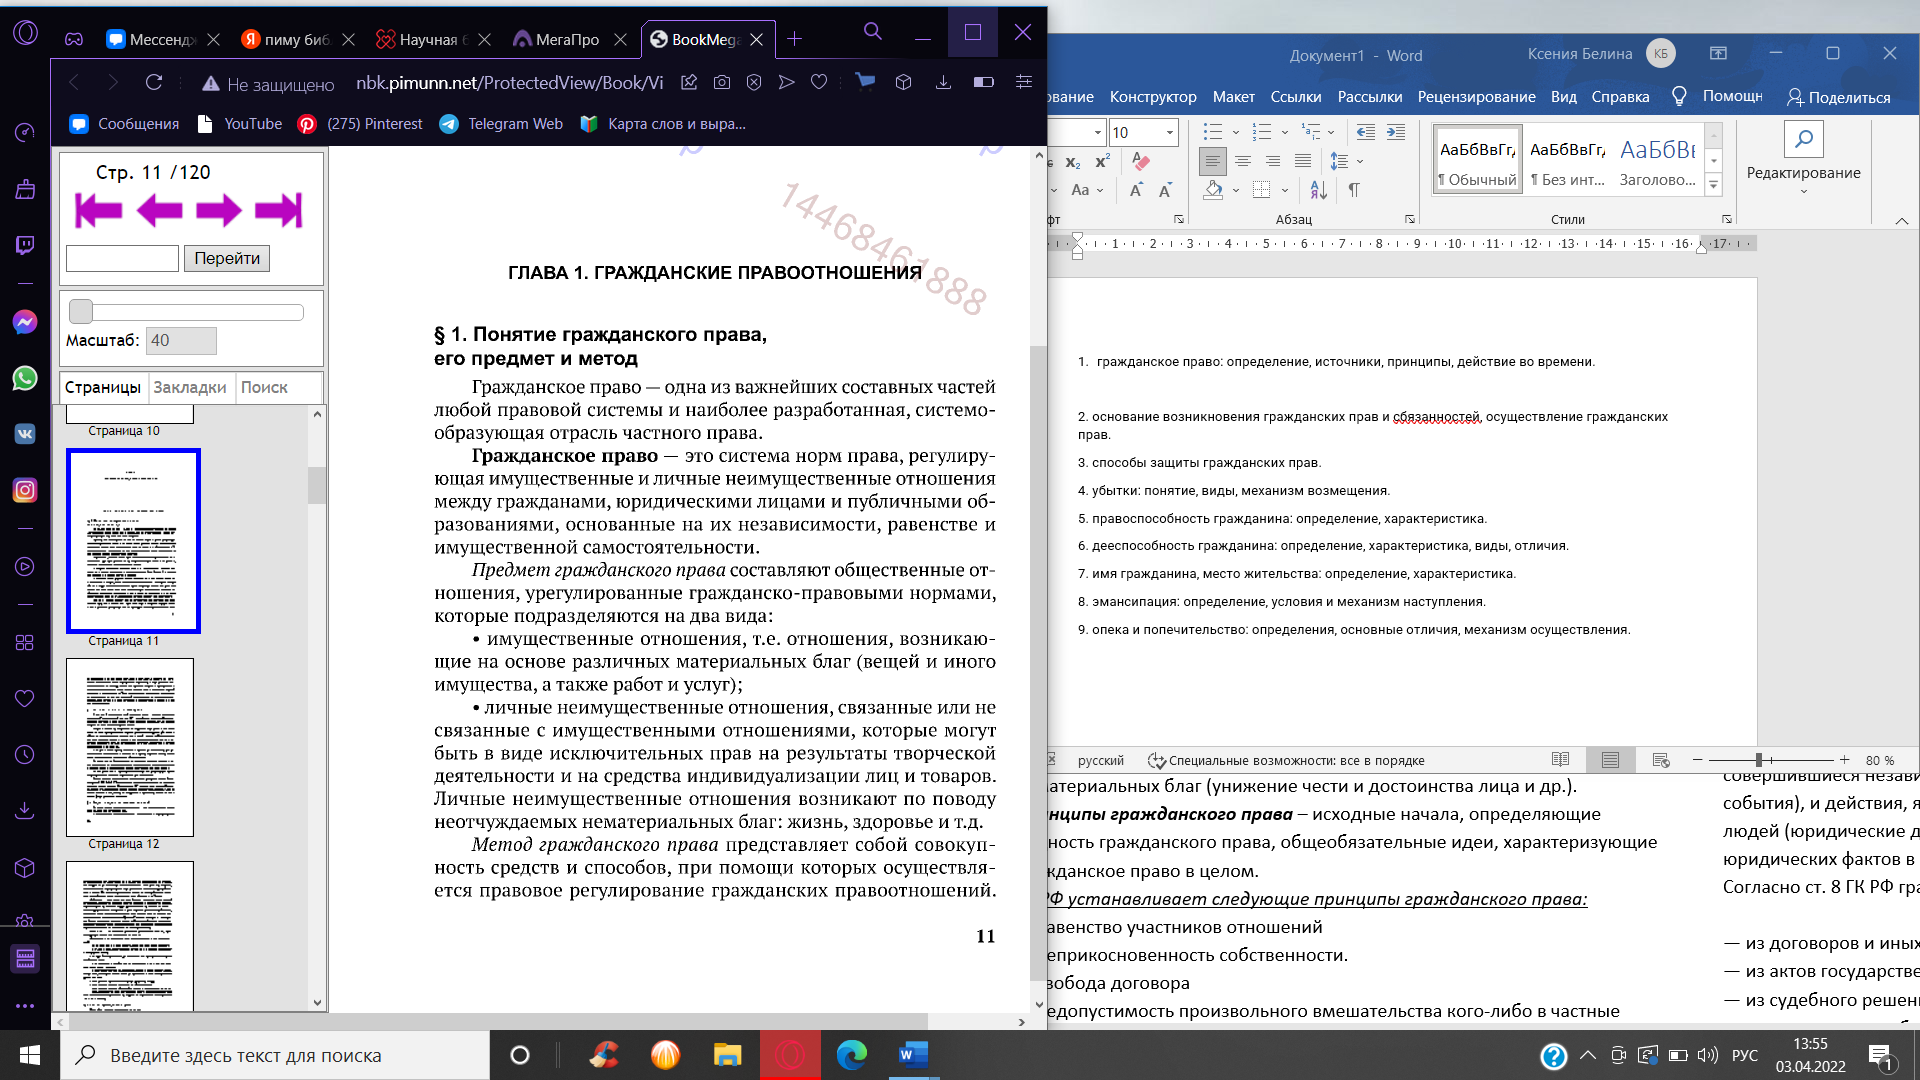Toggle Opera battery saver icon

[x=983, y=82]
